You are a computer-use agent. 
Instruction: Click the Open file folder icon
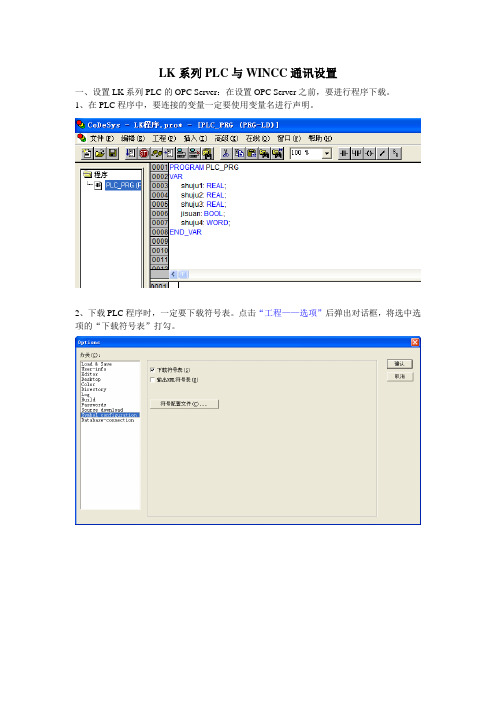(100, 154)
